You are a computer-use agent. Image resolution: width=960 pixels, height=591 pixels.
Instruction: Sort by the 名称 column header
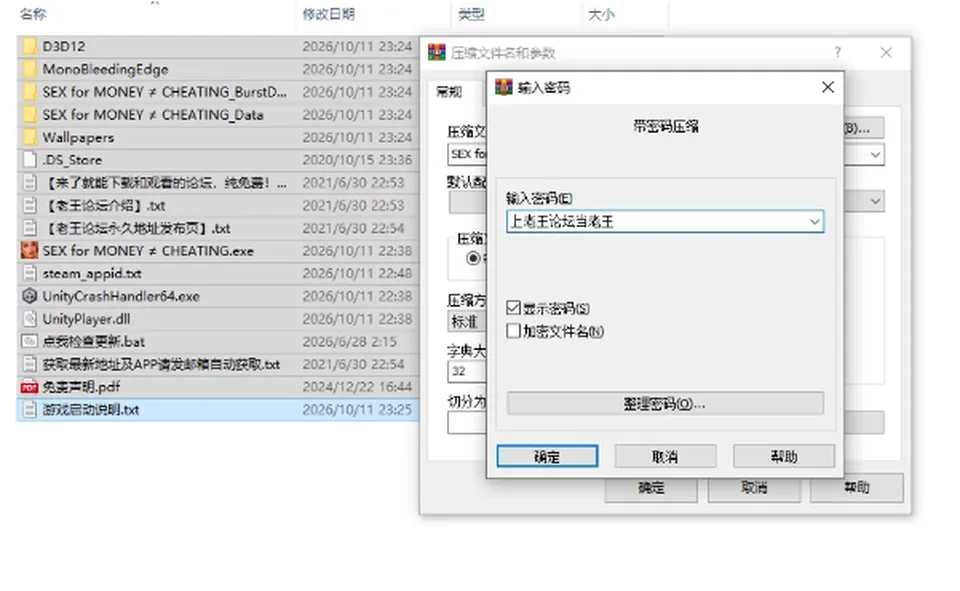click(33, 14)
